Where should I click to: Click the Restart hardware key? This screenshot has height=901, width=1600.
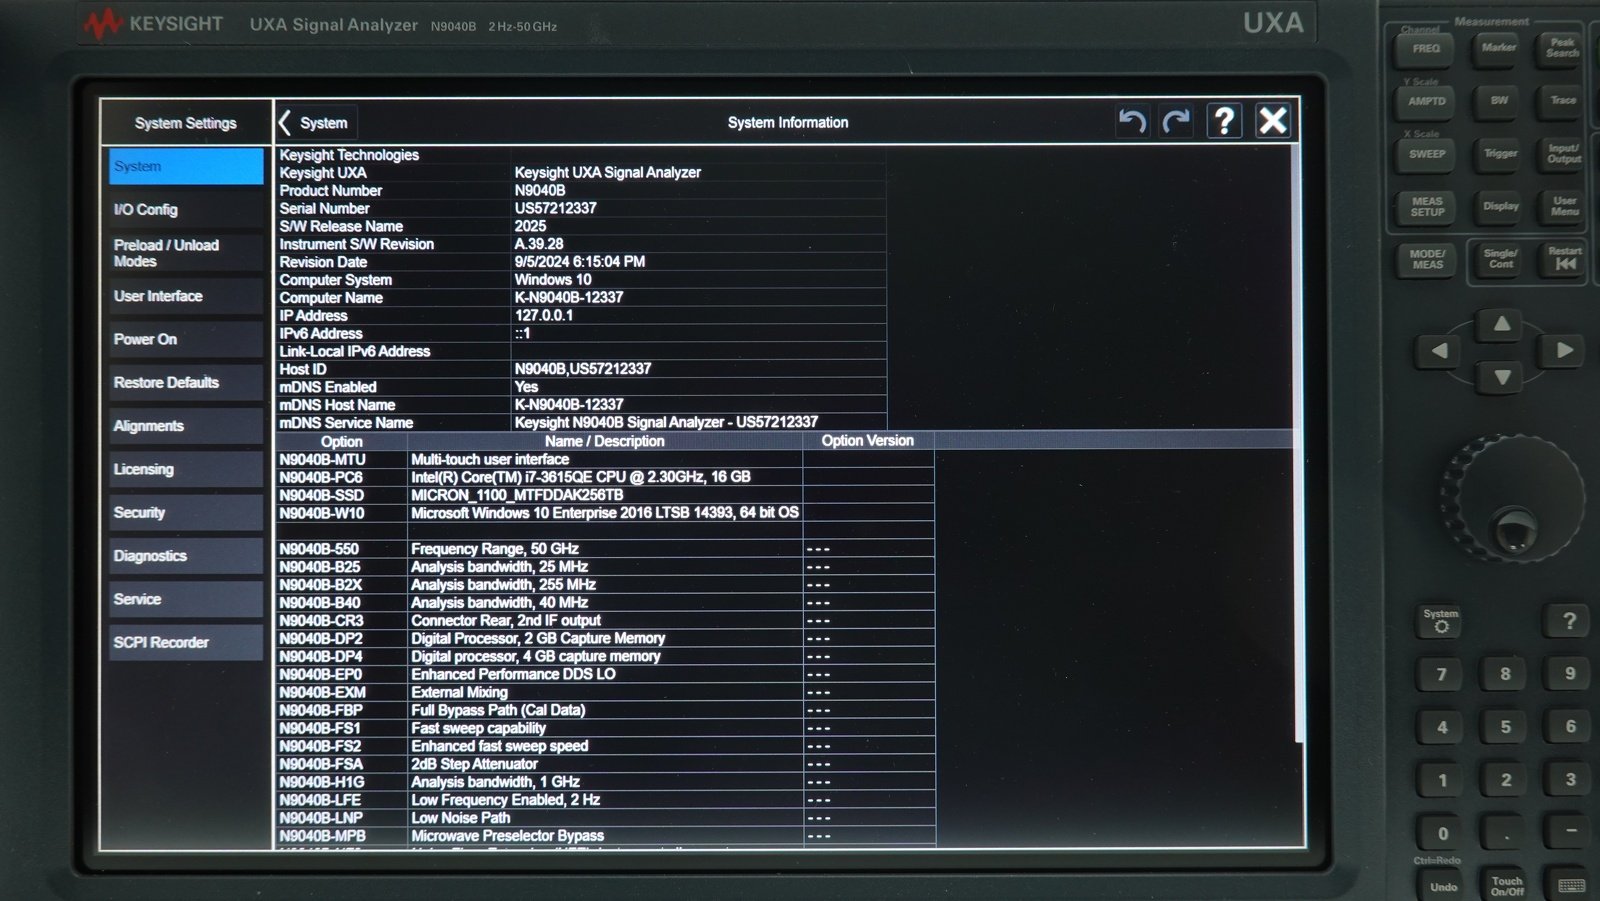pyautogui.click(x=1565, y=258)
